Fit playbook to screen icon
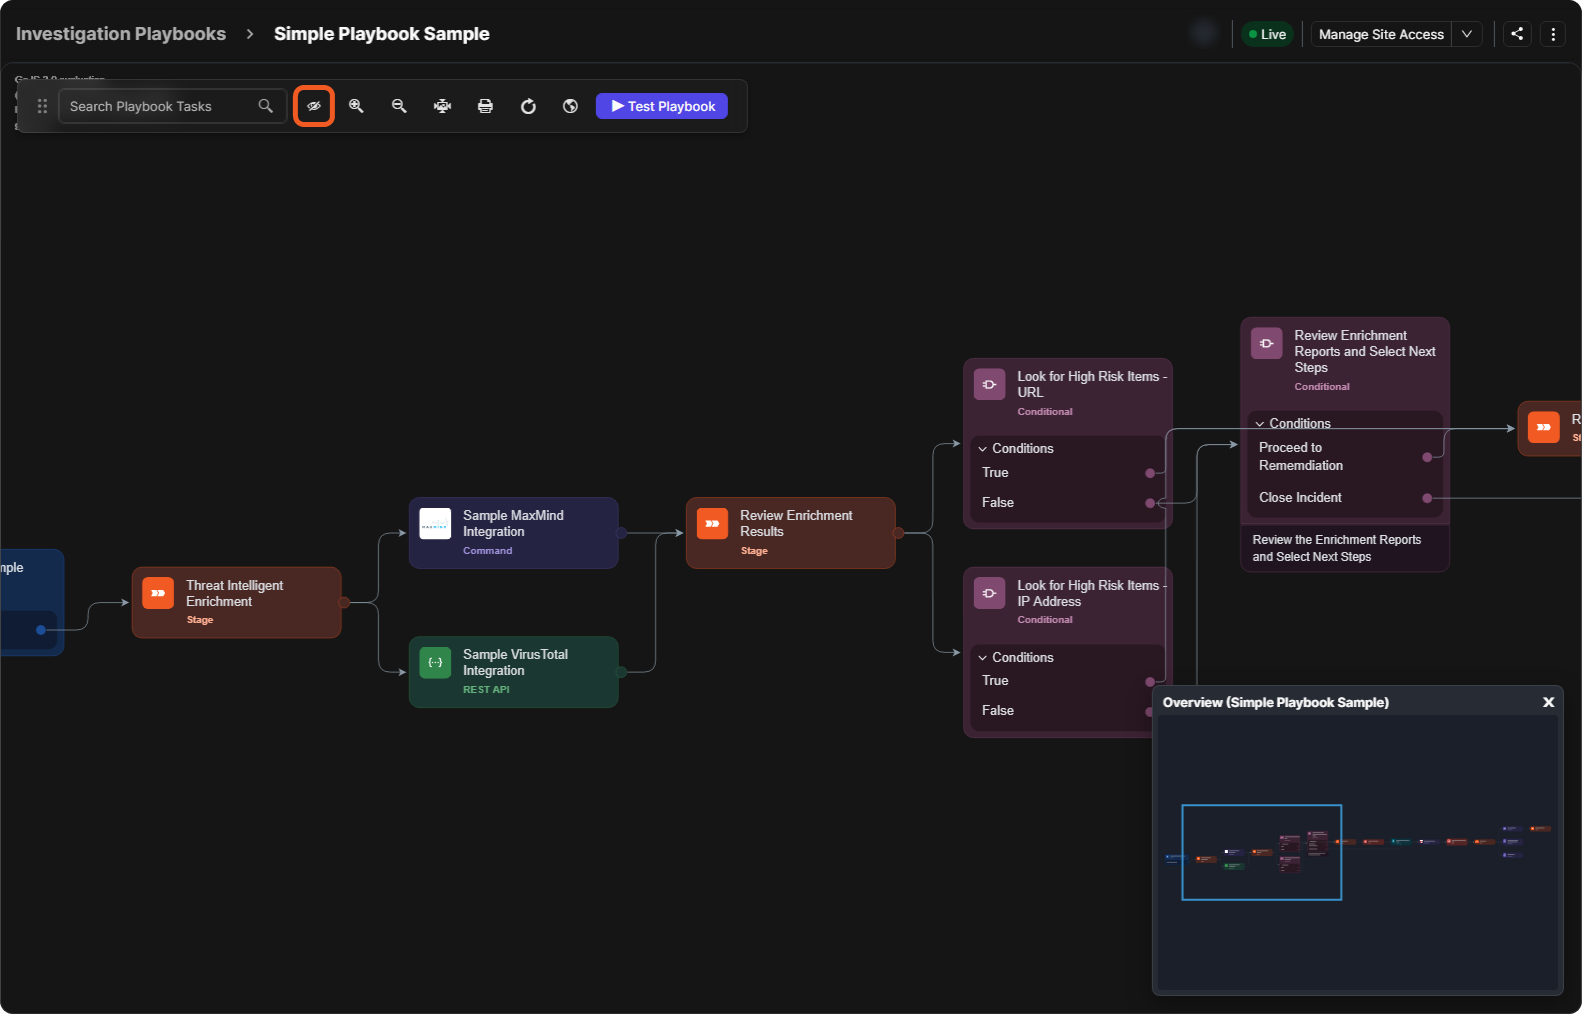 click(x=442, y=106)
